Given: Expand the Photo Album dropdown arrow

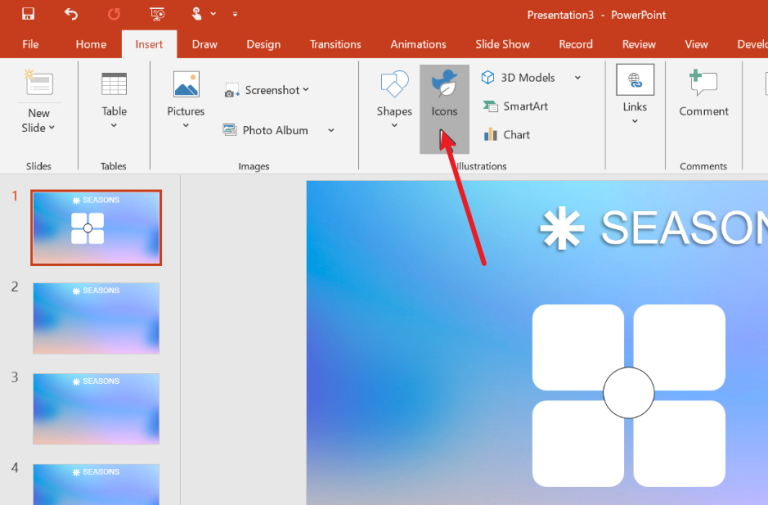Looking at the screenshot, I should (x=331, y=130).
